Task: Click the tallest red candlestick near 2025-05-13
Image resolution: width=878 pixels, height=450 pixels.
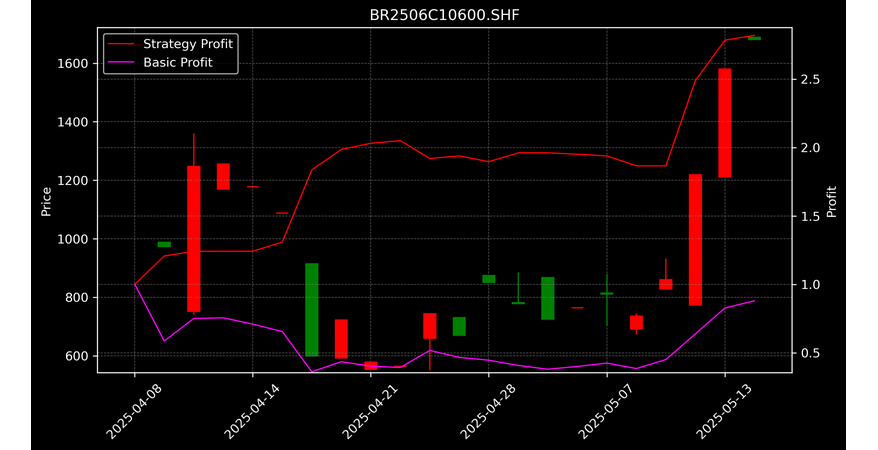Action: (x=725, y=123)
